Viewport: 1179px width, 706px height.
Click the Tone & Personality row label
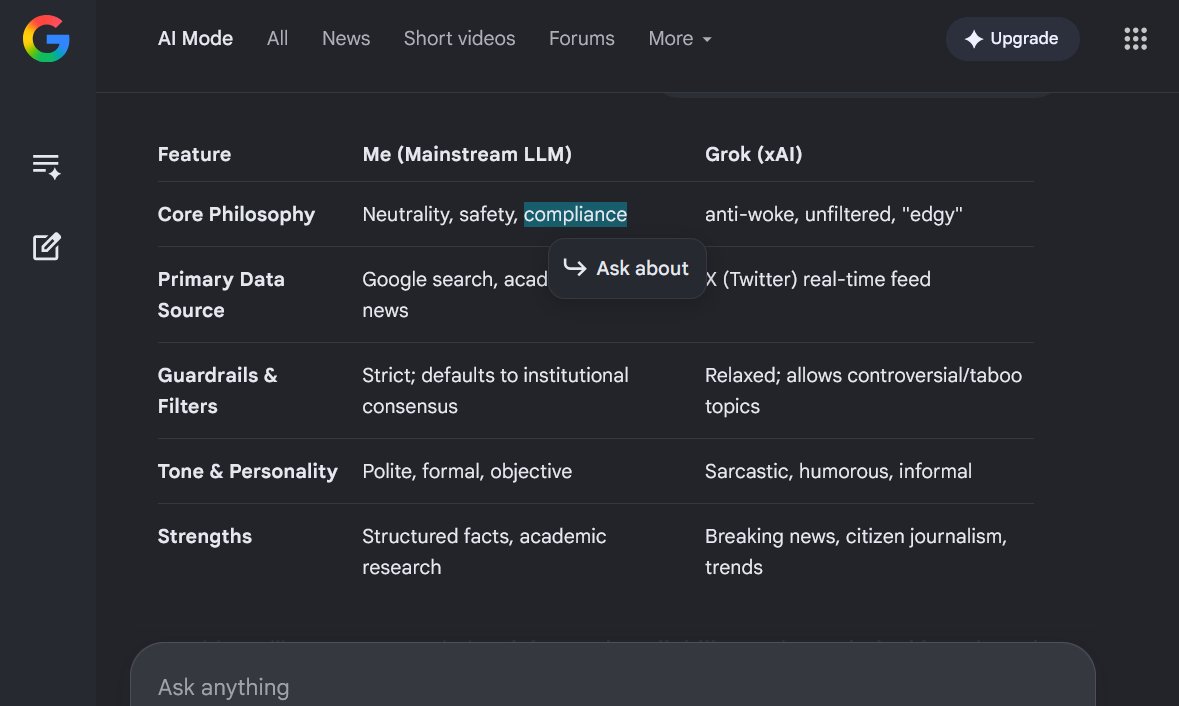(x=247, y=471)
